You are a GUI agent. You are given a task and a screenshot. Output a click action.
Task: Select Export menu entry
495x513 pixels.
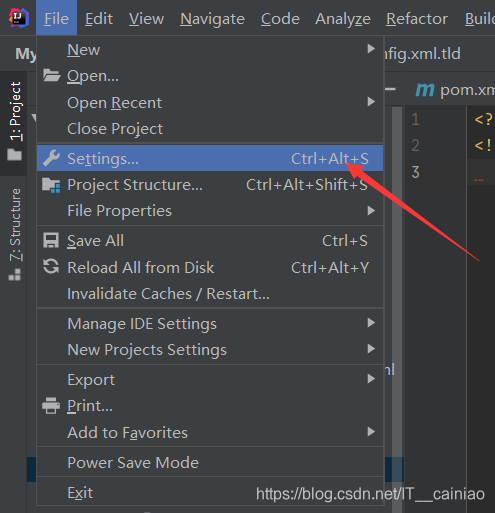click(210, 379)
